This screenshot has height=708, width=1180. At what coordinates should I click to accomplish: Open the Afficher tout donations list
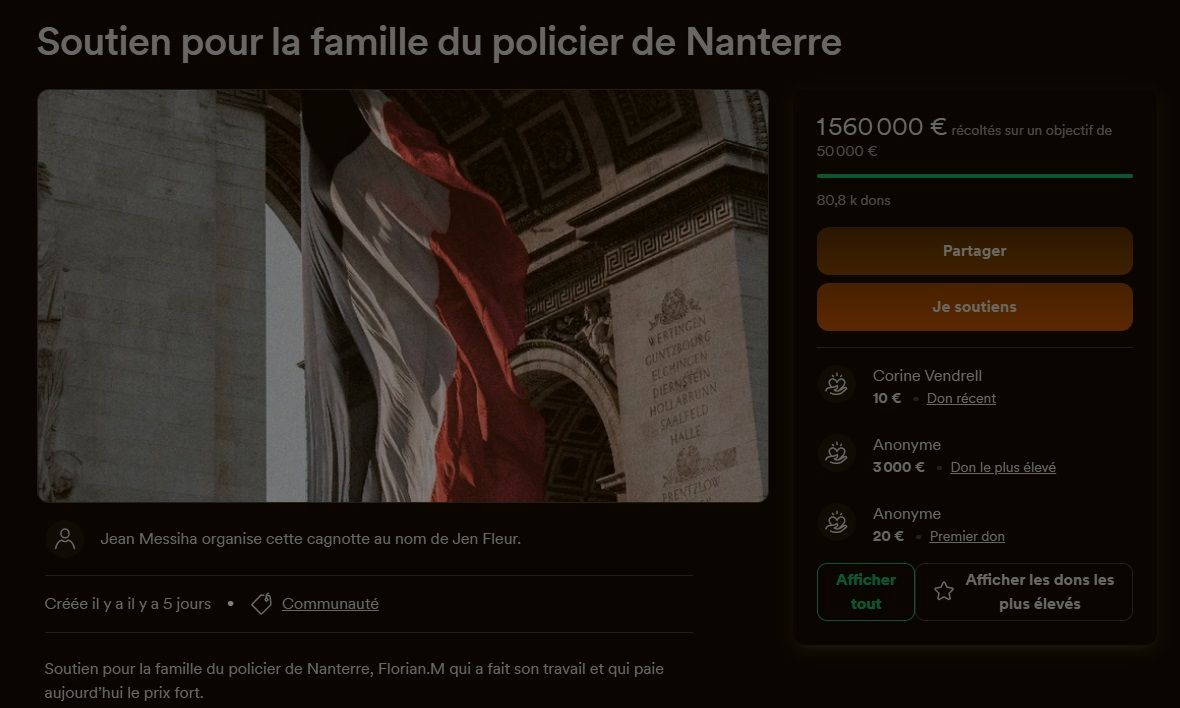tap(865, 592)
